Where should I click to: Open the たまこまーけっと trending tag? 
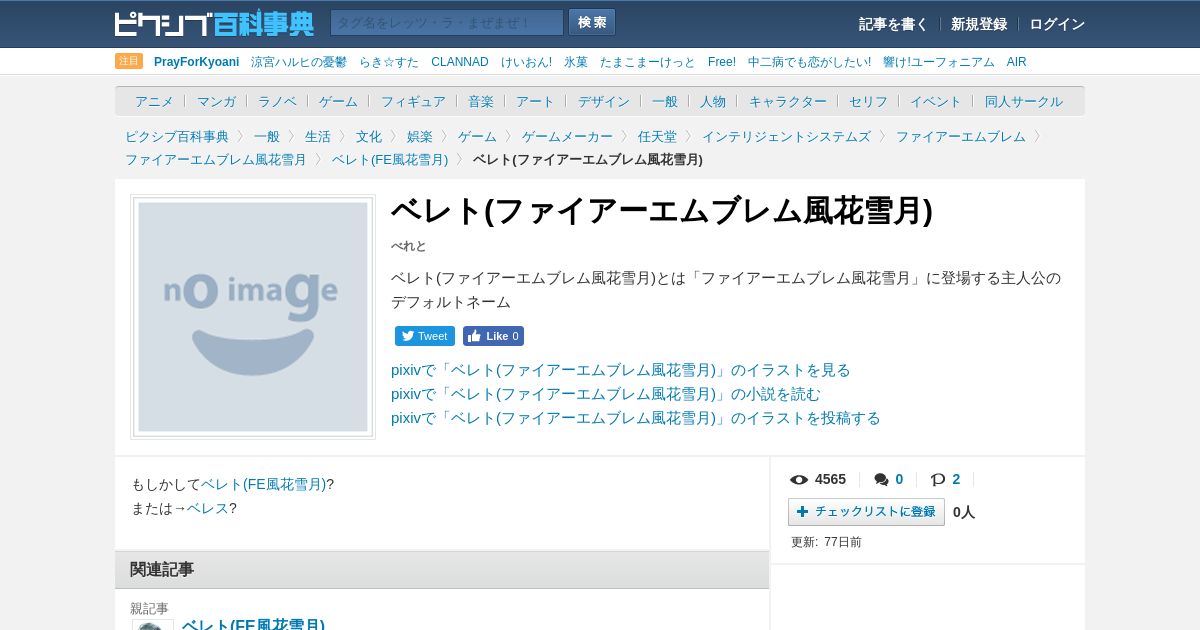(x=648, y=62)
